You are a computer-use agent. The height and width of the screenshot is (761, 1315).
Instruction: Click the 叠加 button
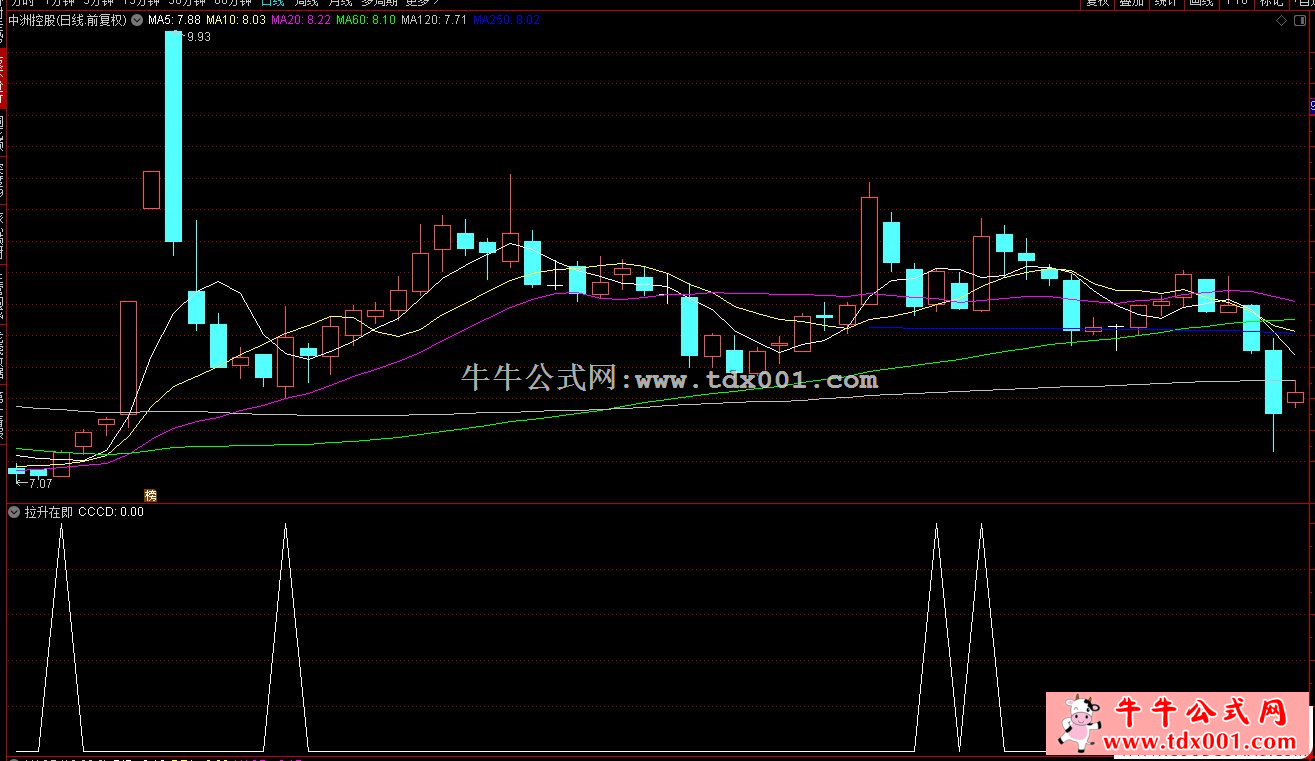coord(1131,4)
